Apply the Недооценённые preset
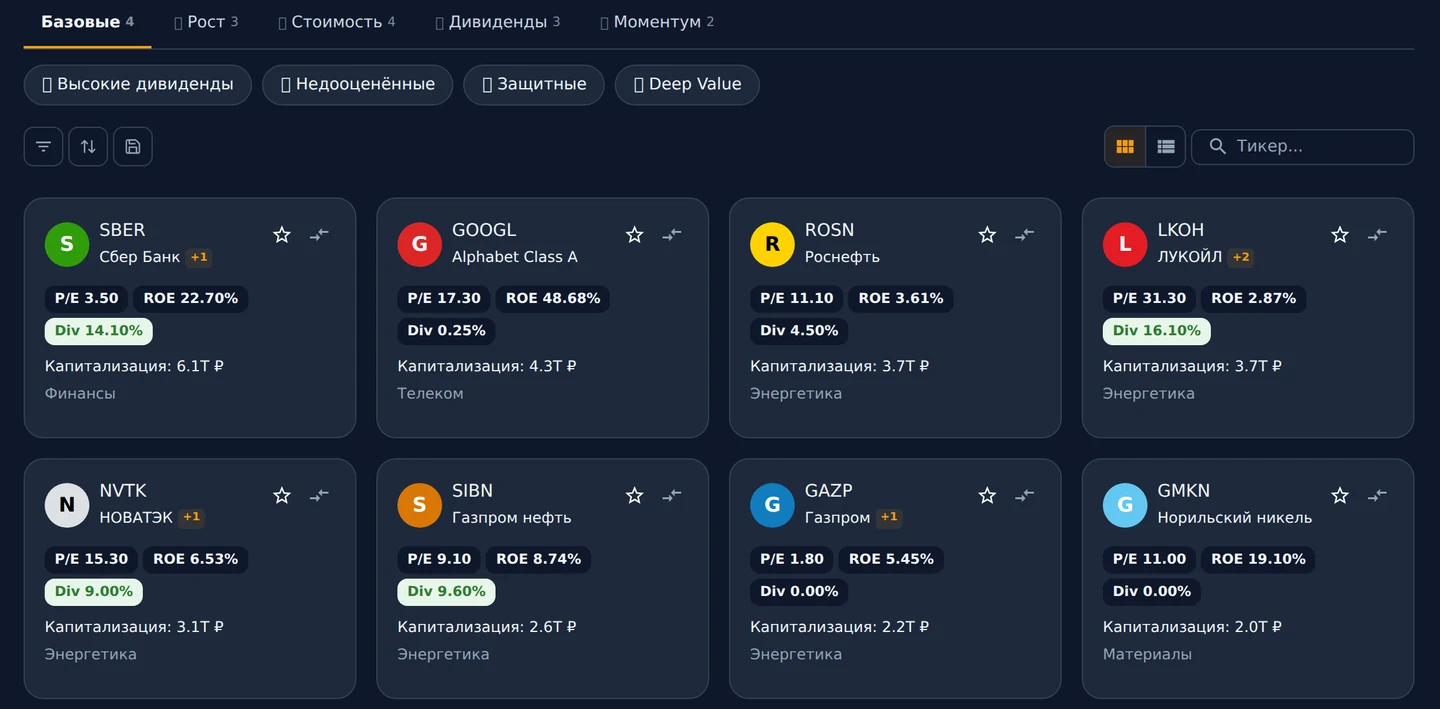Viewport: 1440px width, 709px height. point(358,85)
